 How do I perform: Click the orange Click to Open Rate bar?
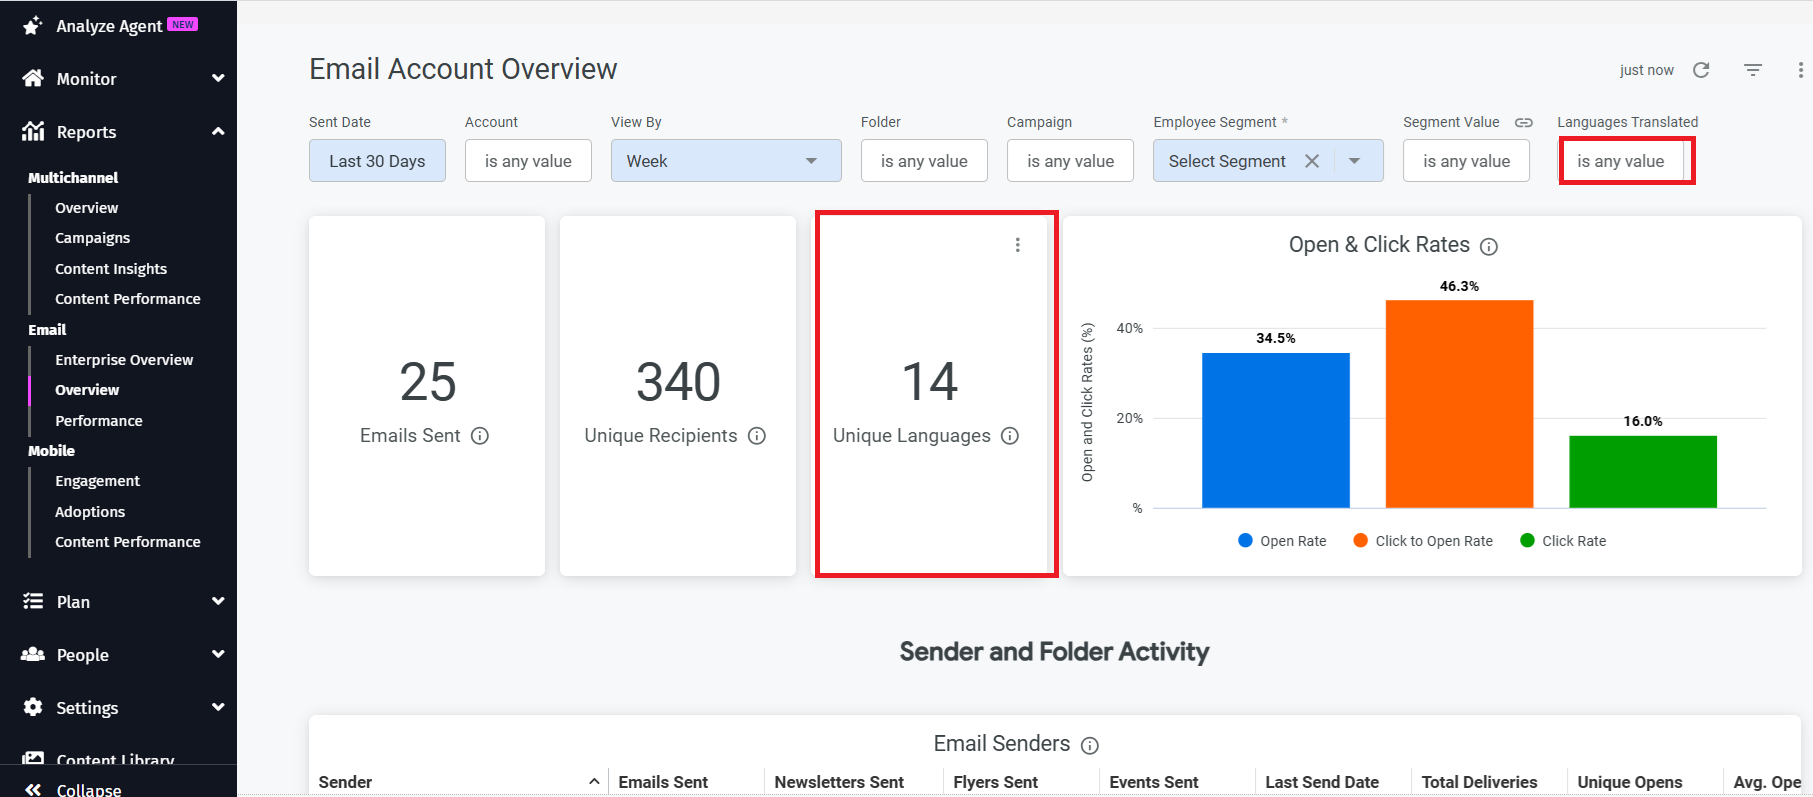1459,404
